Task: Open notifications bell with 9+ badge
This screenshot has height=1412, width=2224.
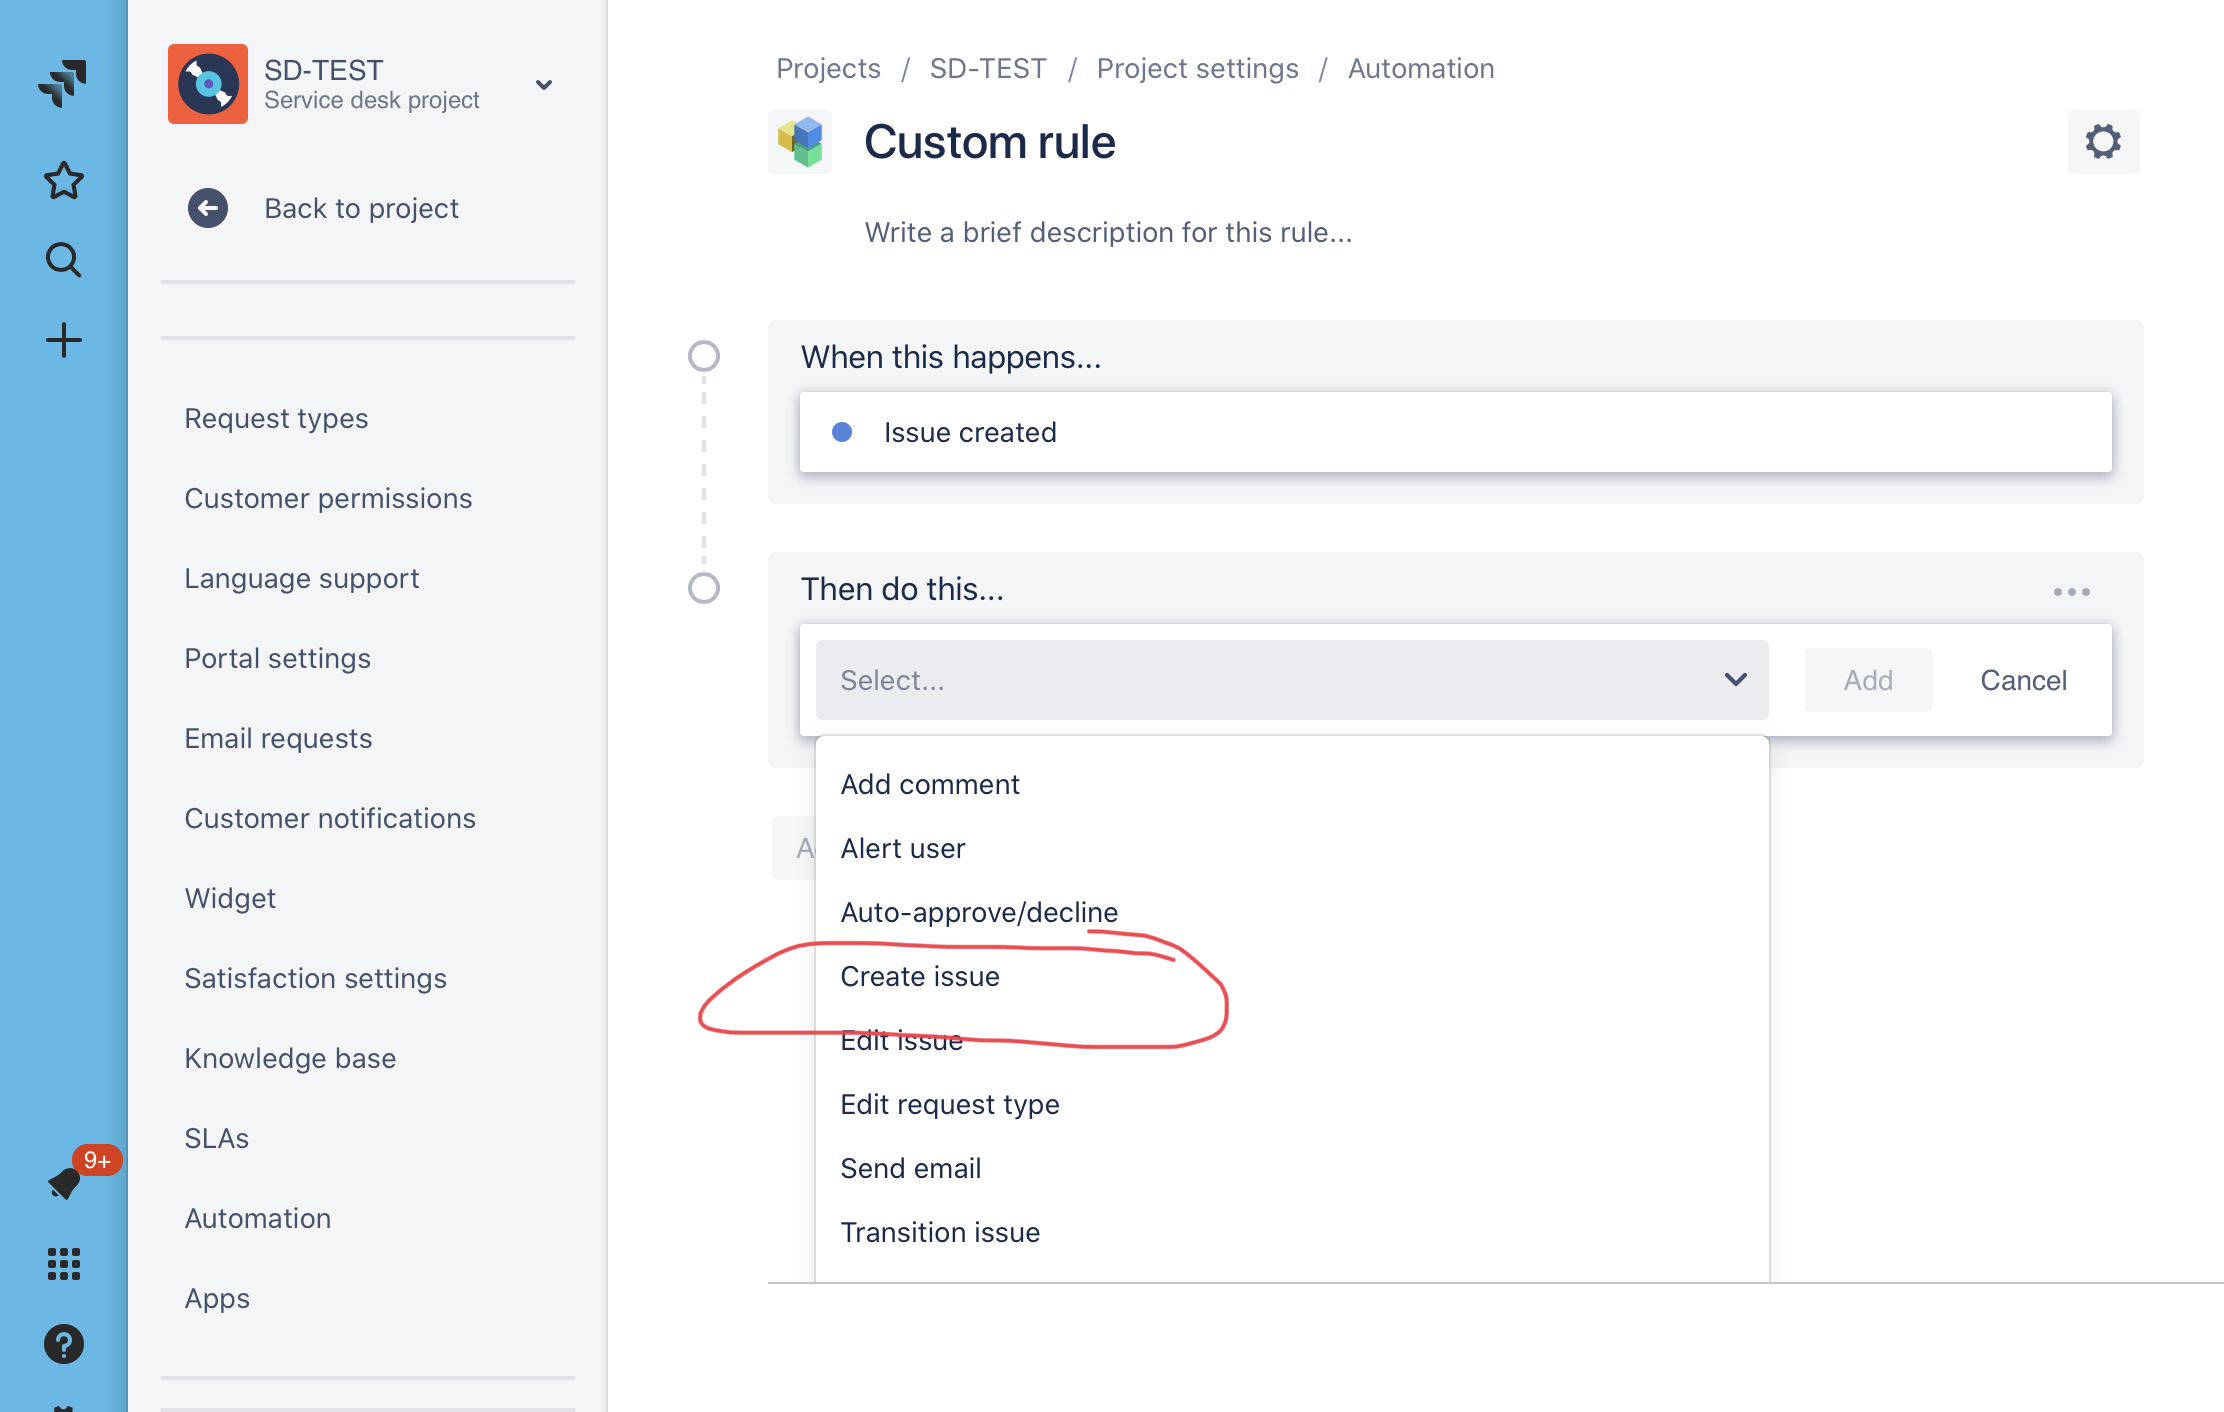Action: 66,1183
